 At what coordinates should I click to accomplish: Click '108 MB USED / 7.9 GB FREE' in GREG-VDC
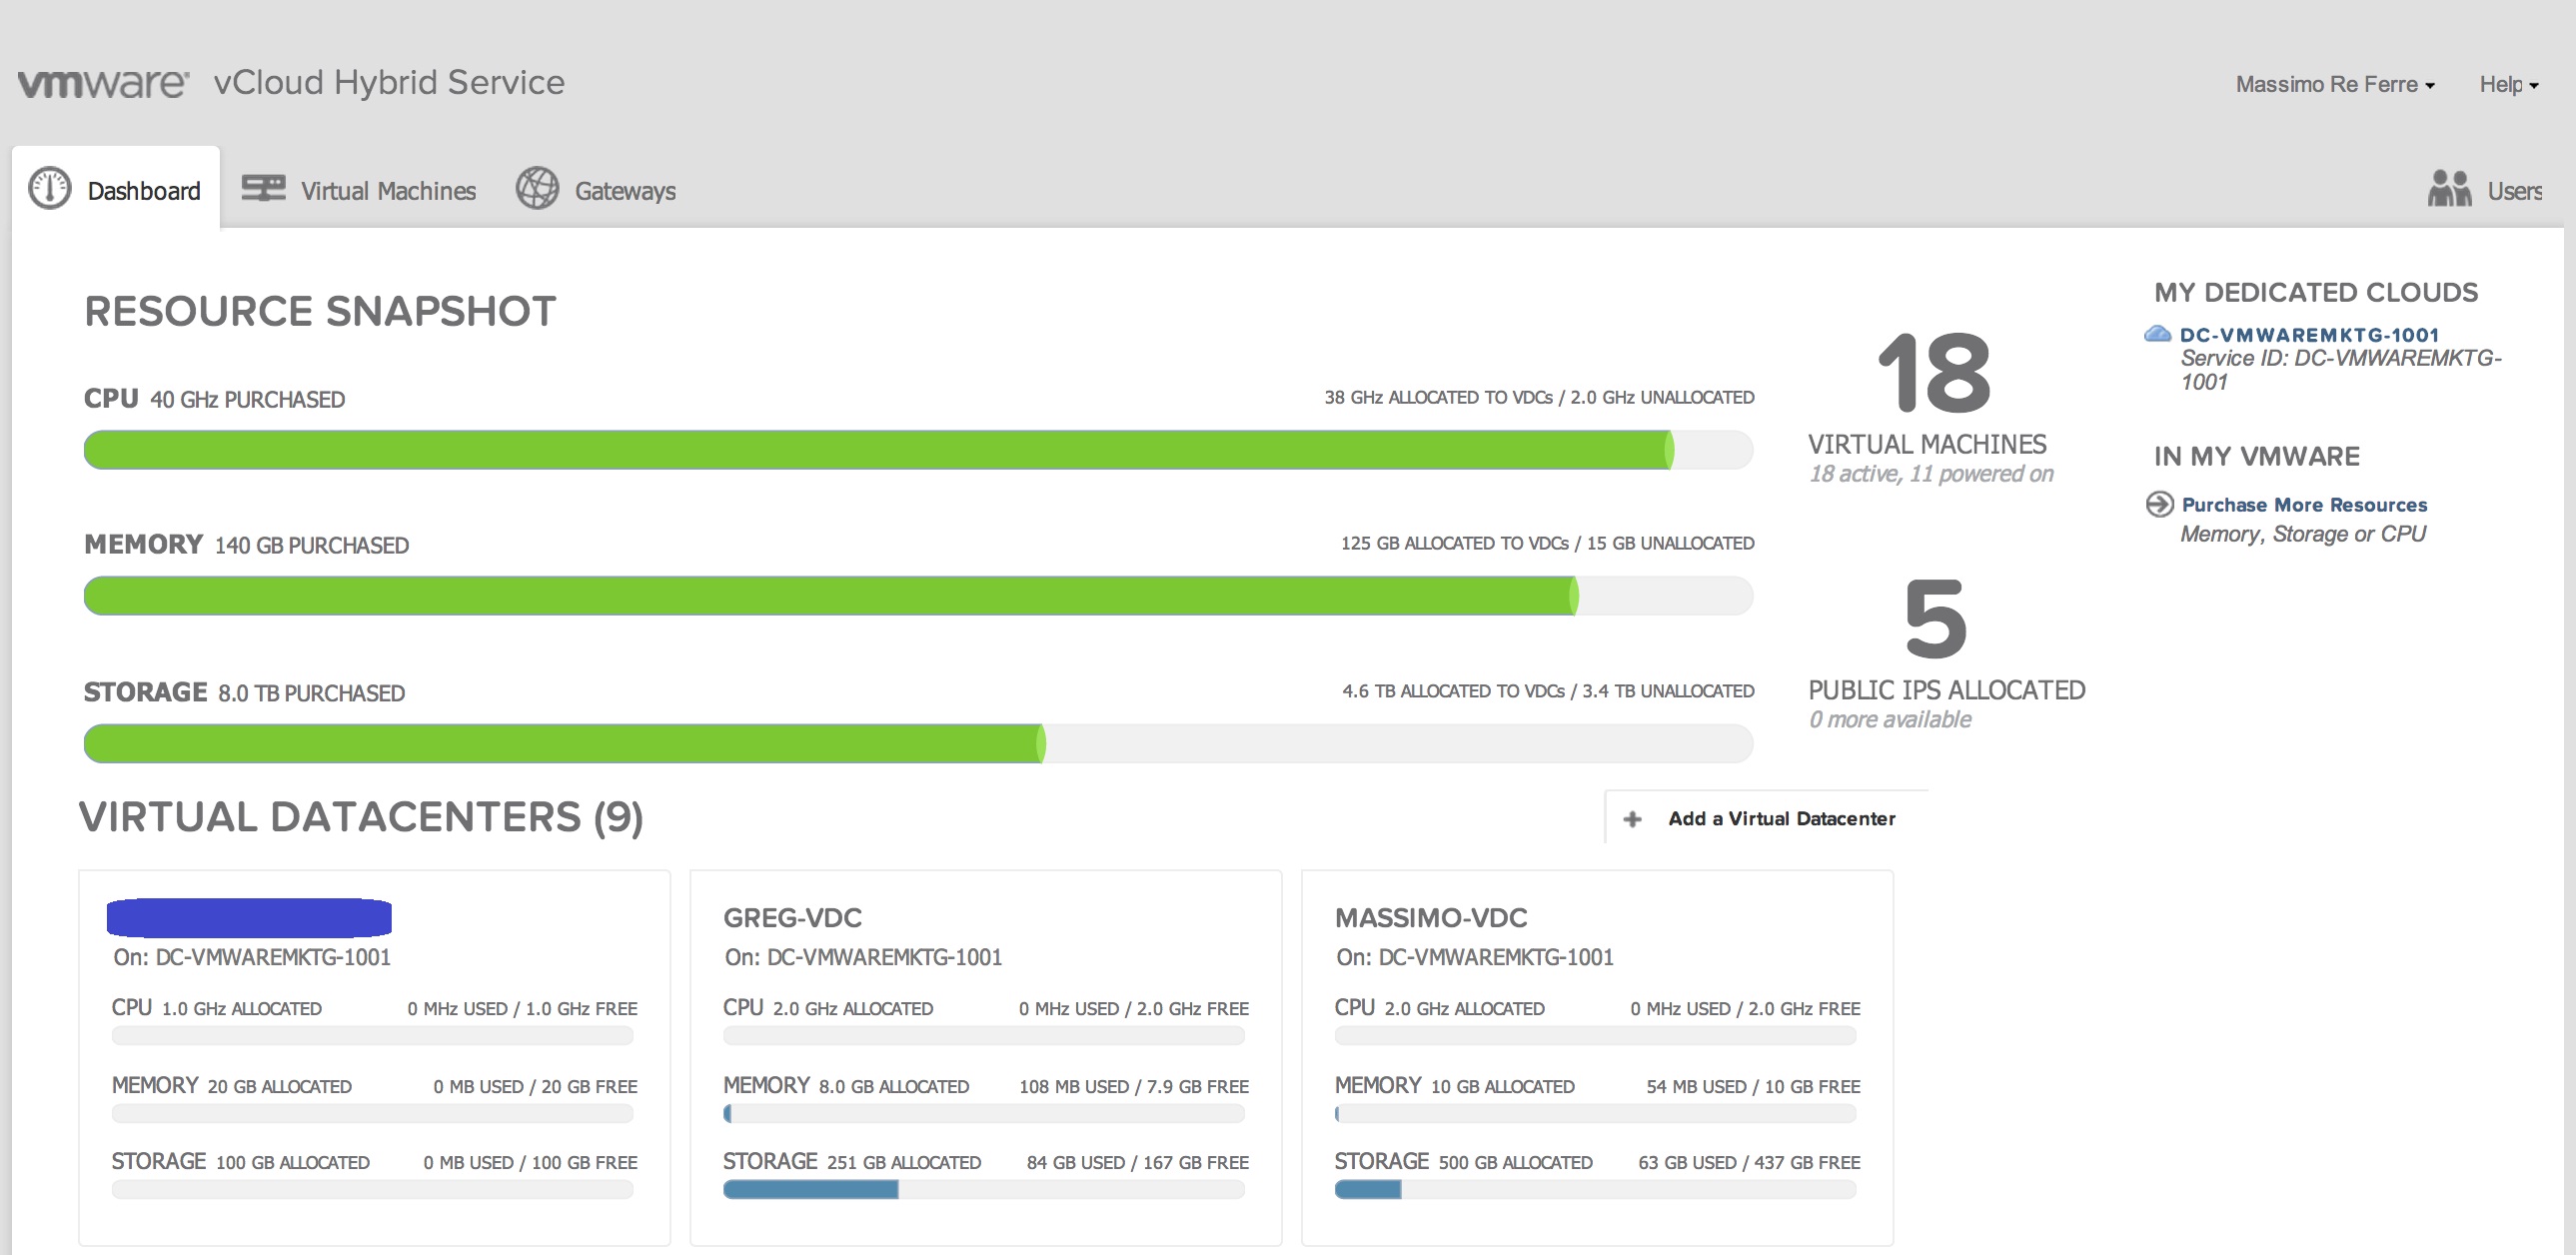pos(1133,1087)
